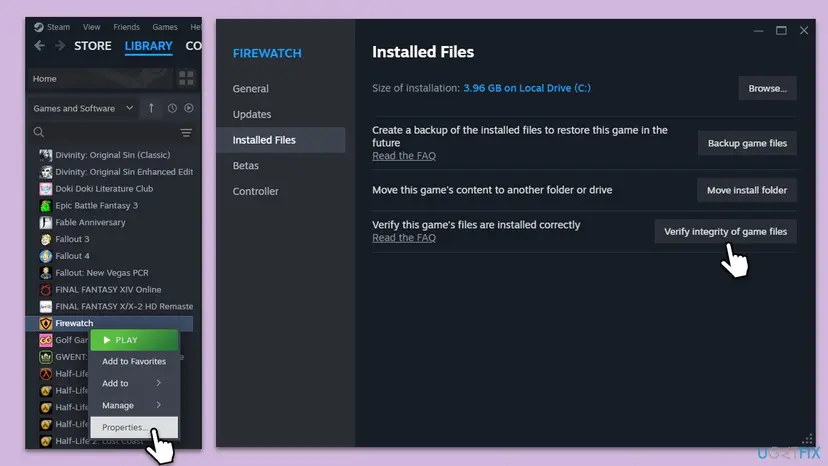Switch to the LIBRARY tab
The height and width of the screenshot is (466, 828).
tap(148, 46)
